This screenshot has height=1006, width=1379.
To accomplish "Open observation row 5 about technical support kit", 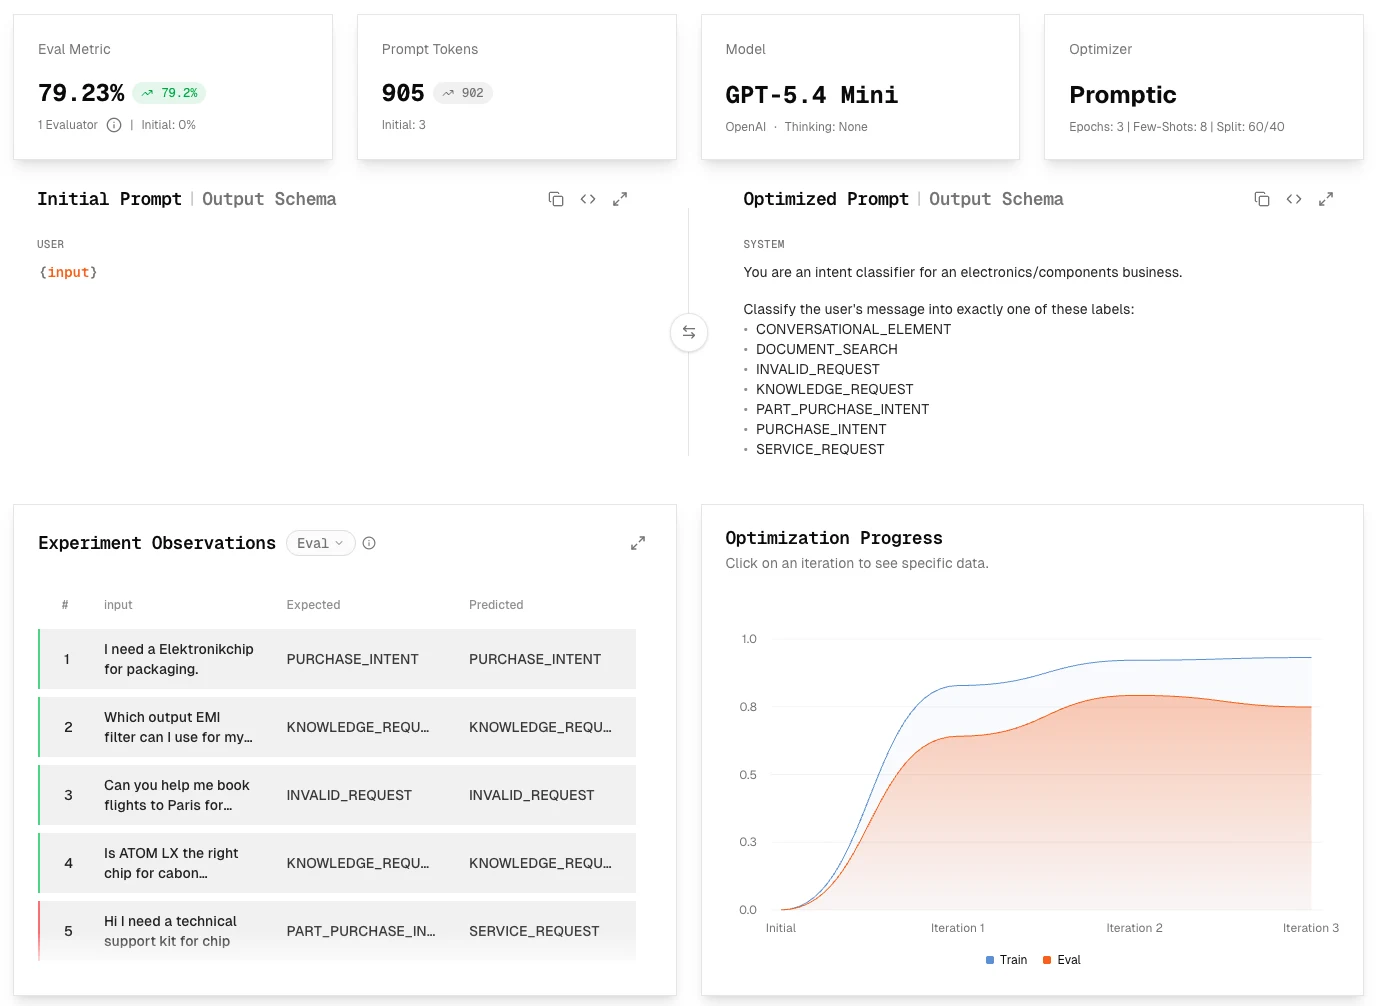I will click(x=337, y=931).
